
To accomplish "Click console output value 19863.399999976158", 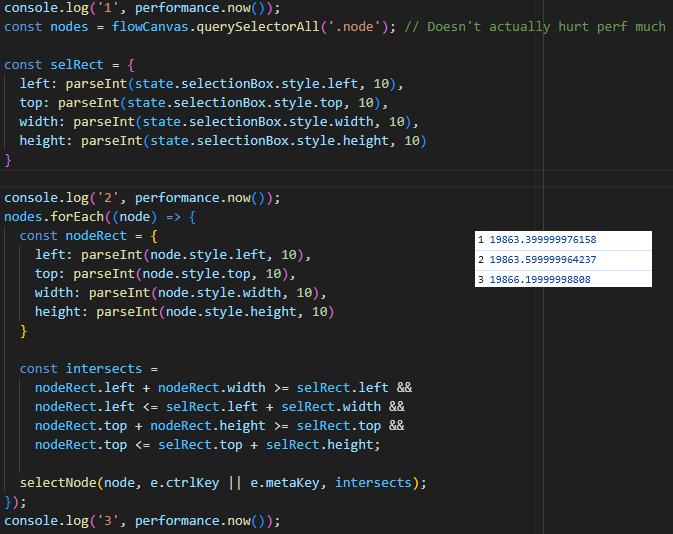I will (x=543, y=240).
